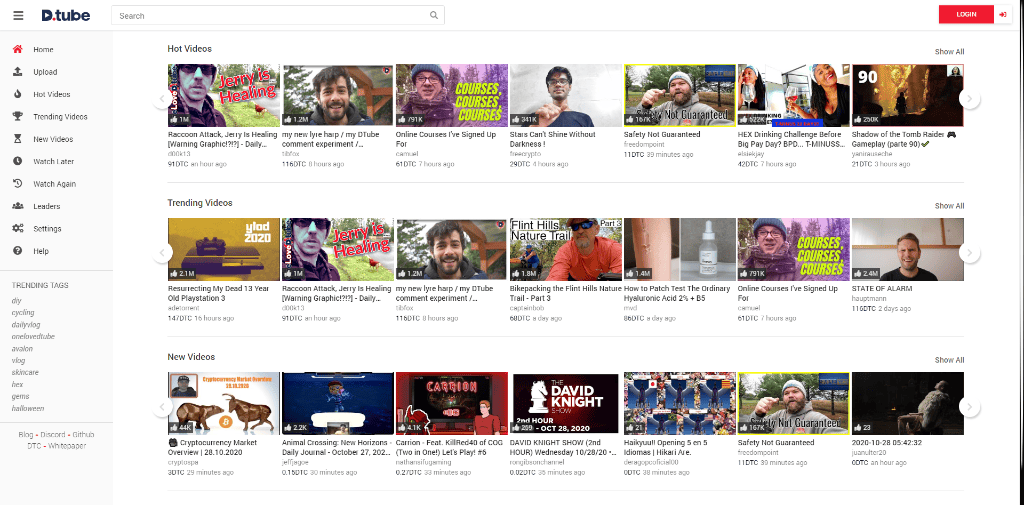Screen dimensions: 1024x505
Task: Open Cryptocurrency Market Overview thumbnail
Action: 224,404
